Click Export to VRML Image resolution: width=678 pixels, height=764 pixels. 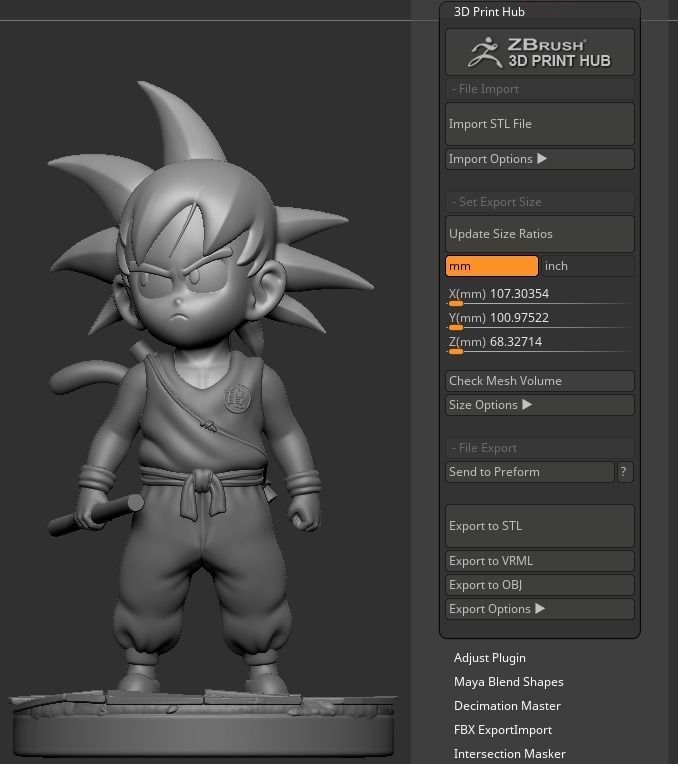coord(540,561)
